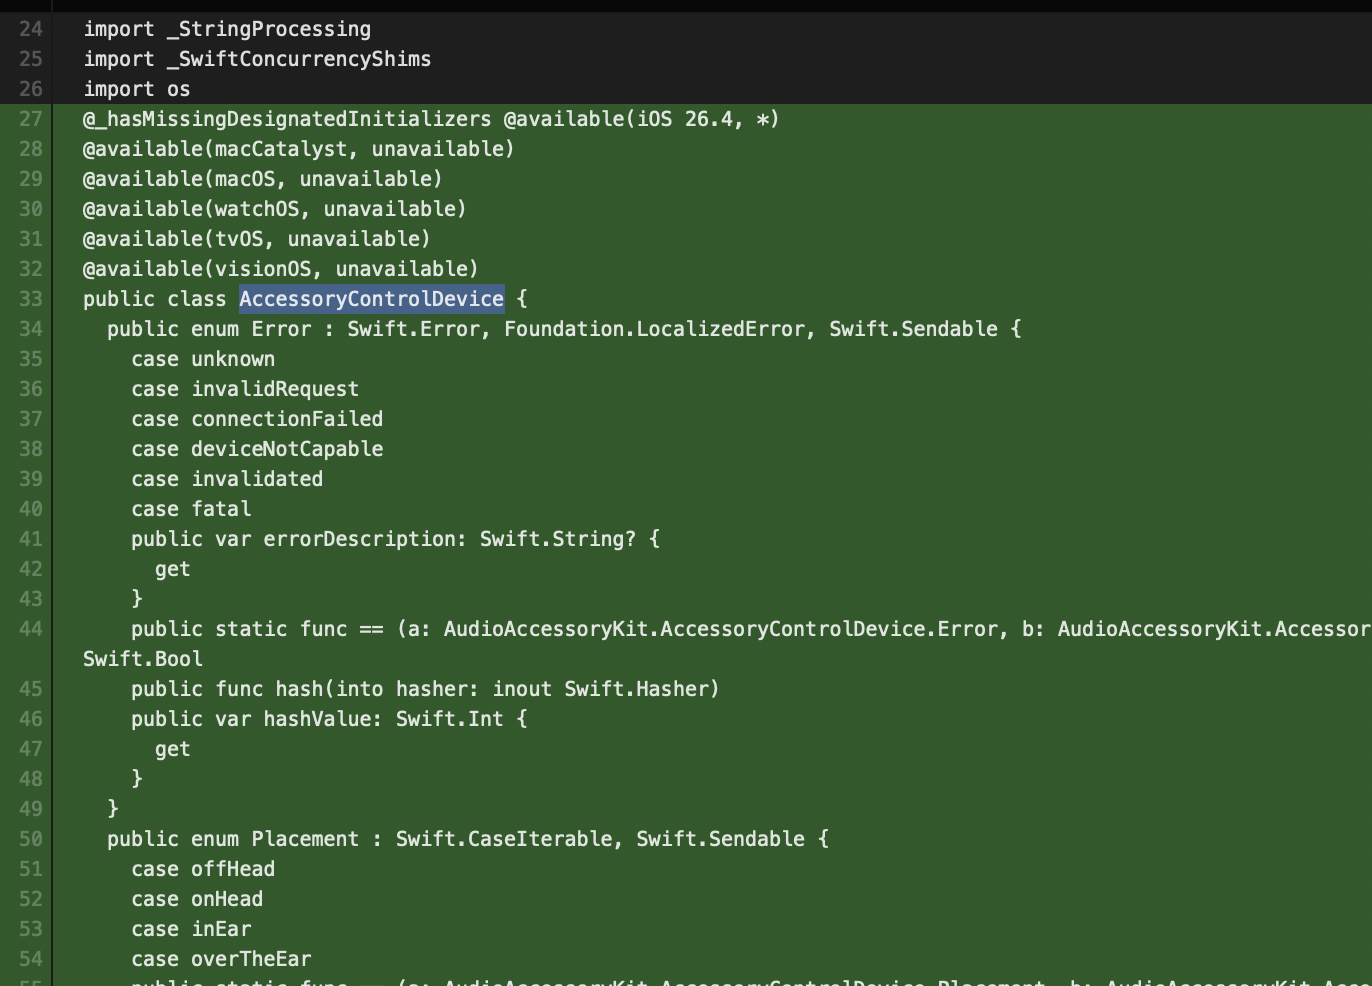Click the case deviceNotCapable entry
The width and height of the screenshot is (1372, 986).
pos(257,449)
